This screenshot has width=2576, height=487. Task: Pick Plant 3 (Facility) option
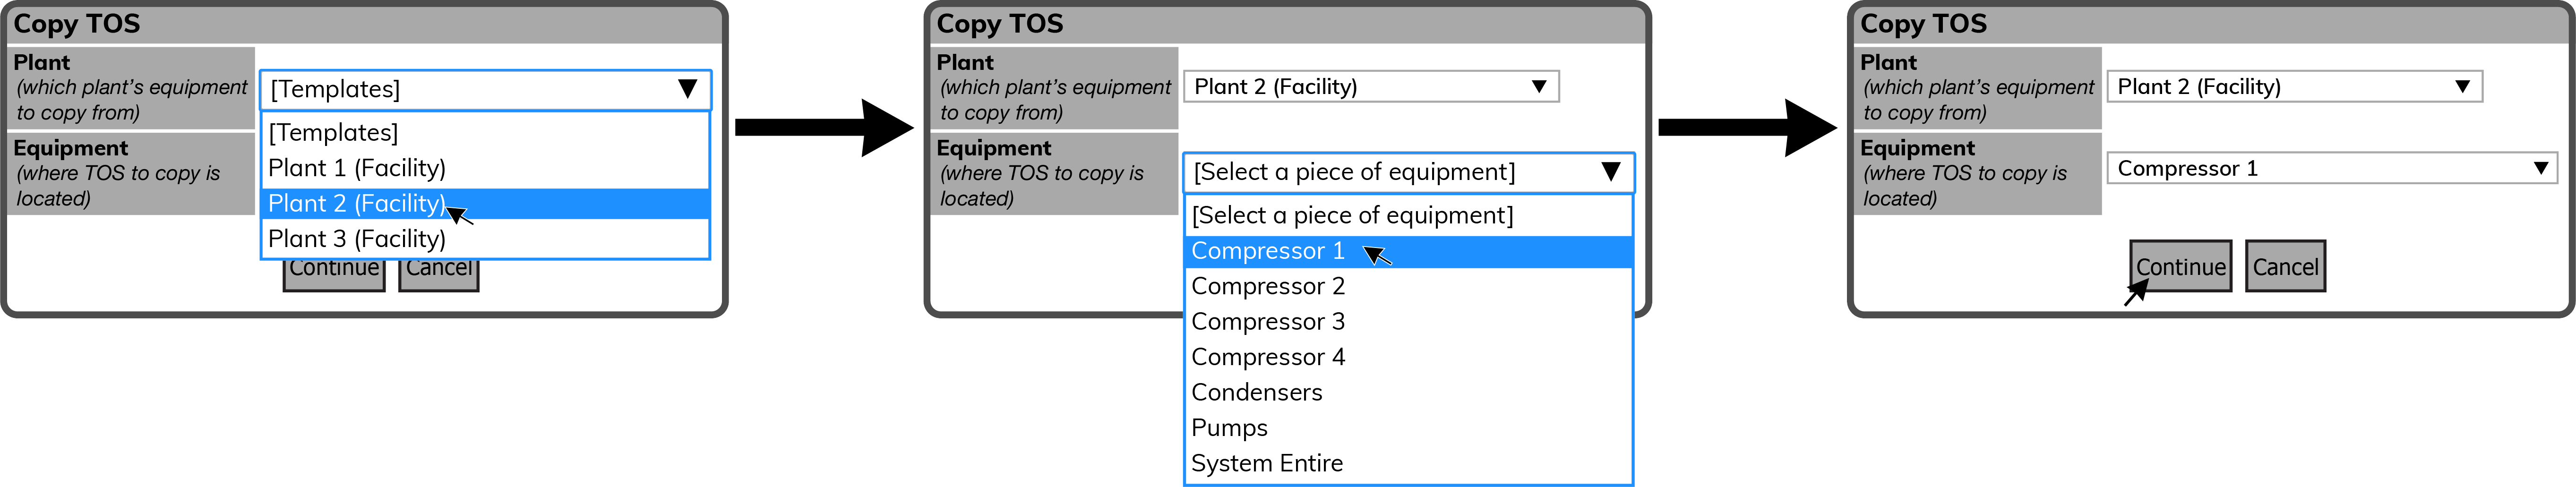click(485, 239)
